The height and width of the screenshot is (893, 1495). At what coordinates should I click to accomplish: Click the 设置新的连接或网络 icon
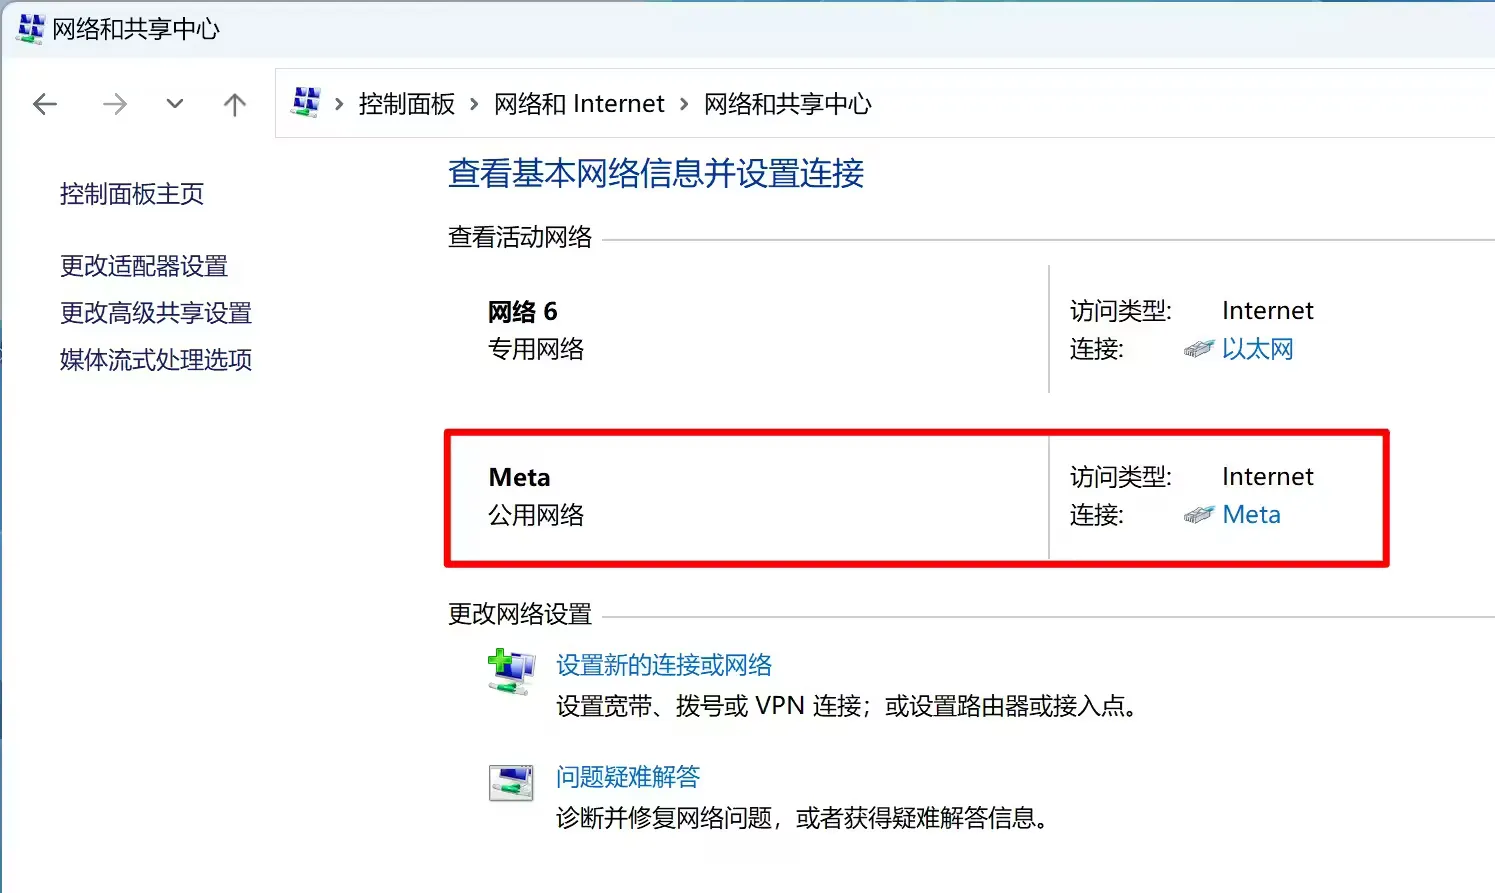[511, 671]
